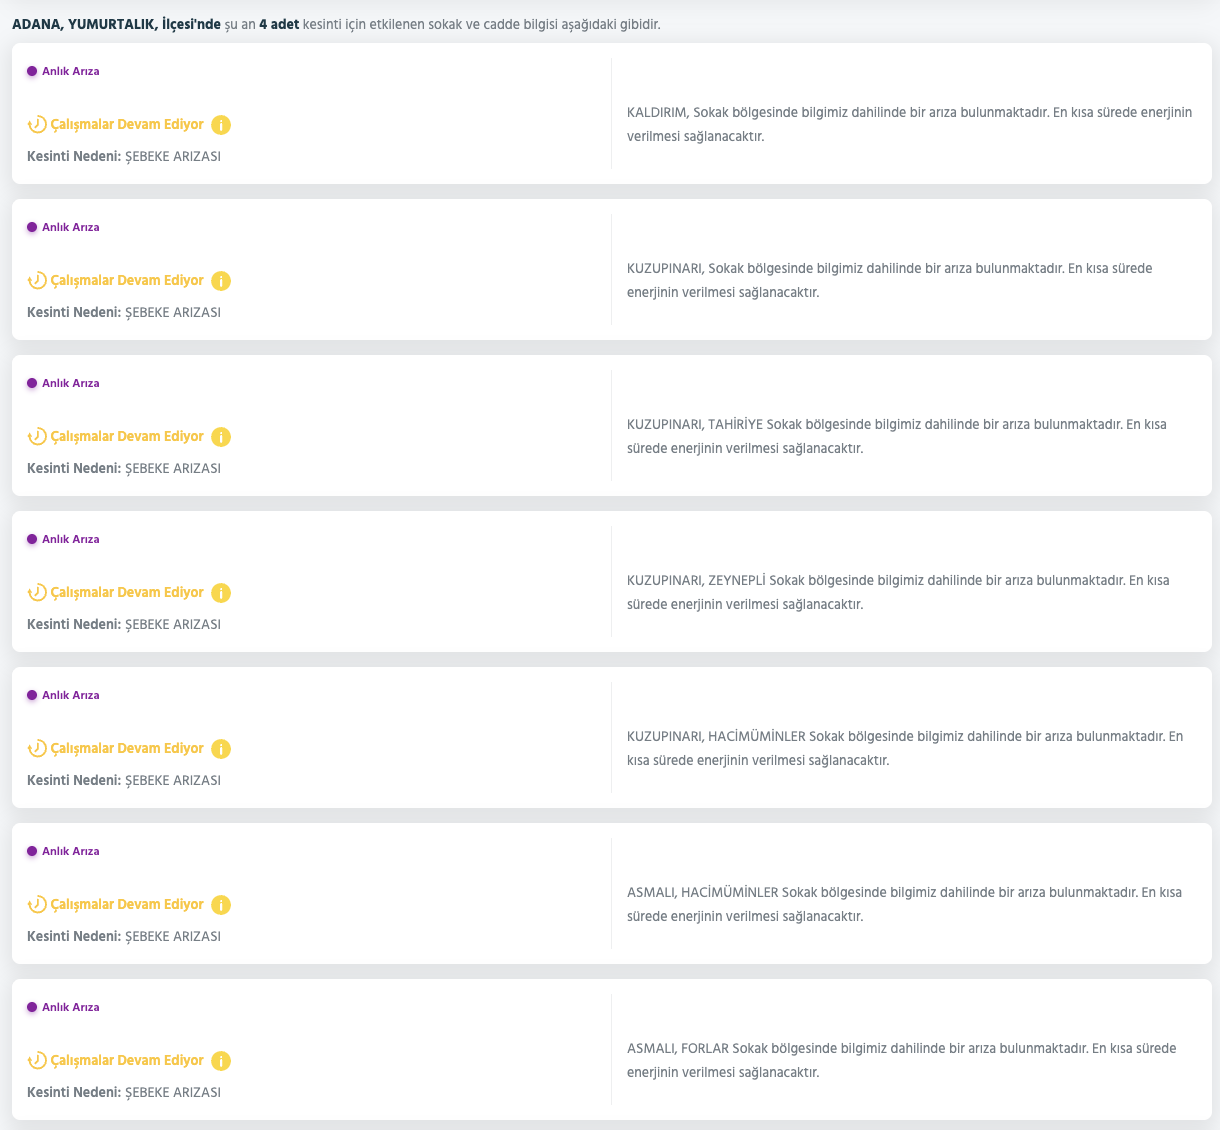Click the clock progress icon in KALDIRIM card
Image resolution: width=1220 pixels, height=1130 pixels.
(37, 125)
